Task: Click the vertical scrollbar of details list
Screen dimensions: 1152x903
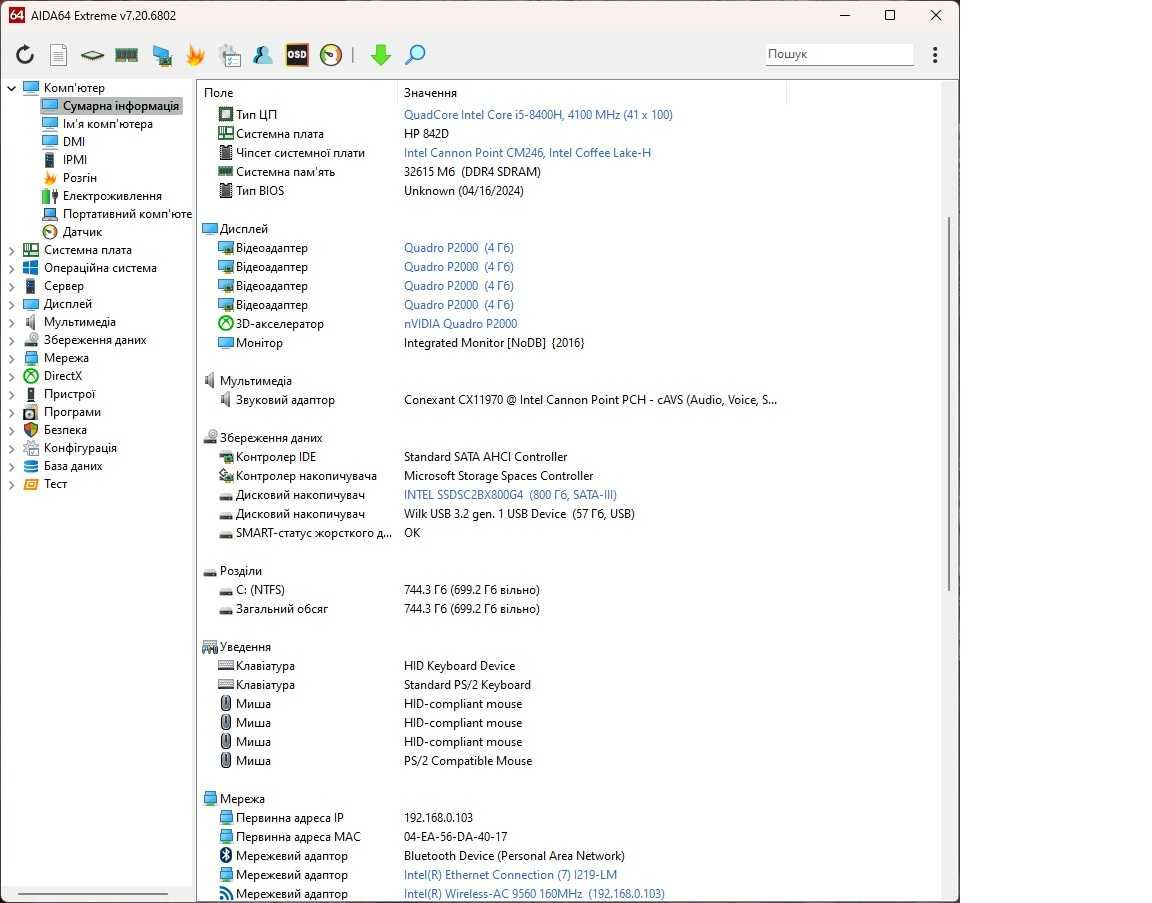Action: pos(948,403)
